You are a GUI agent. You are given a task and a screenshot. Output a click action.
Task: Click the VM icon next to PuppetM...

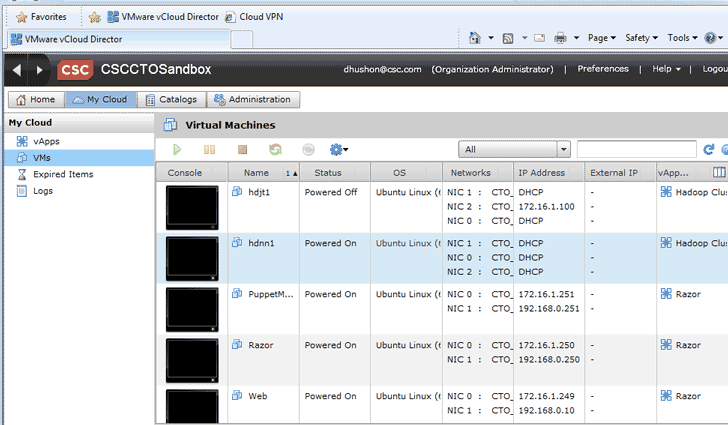coord(237,294)
